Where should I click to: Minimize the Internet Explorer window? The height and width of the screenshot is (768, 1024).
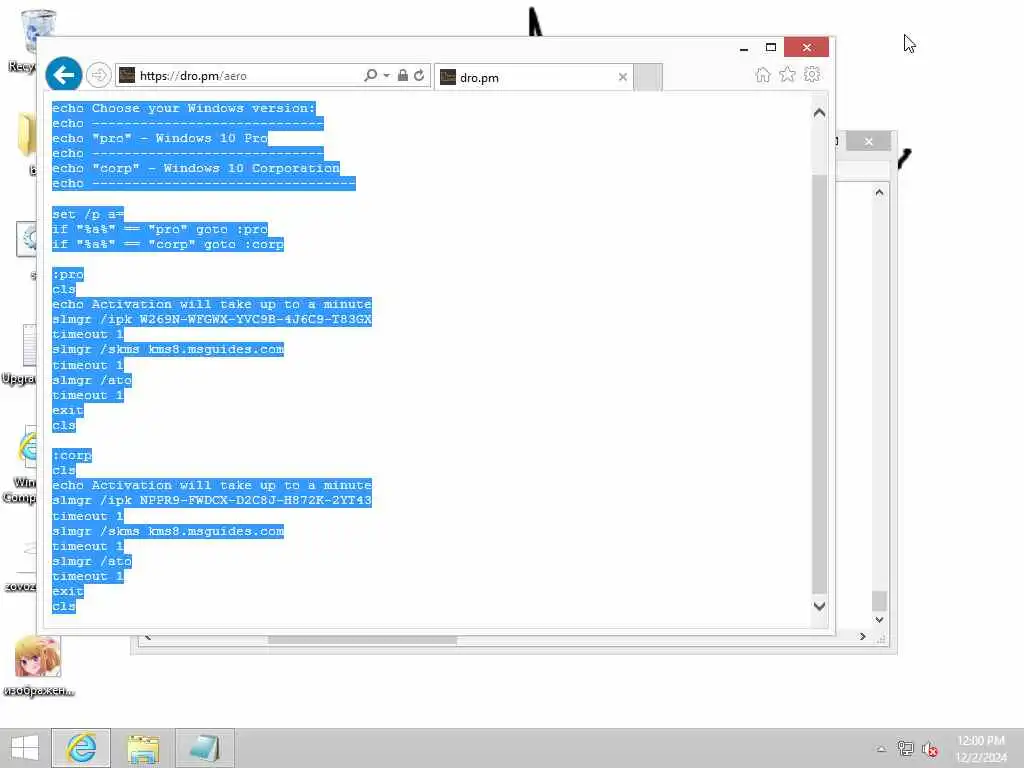744,48
